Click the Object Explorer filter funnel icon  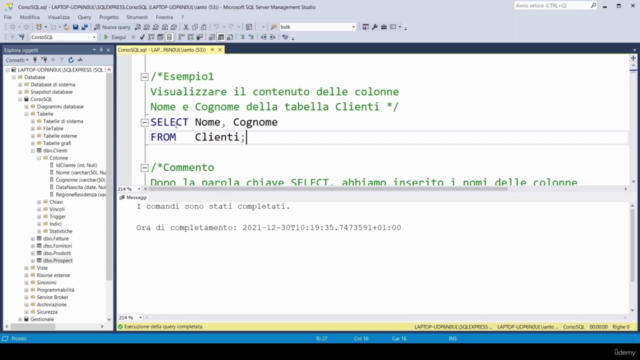pyautogui.click(x=62, y=60)
